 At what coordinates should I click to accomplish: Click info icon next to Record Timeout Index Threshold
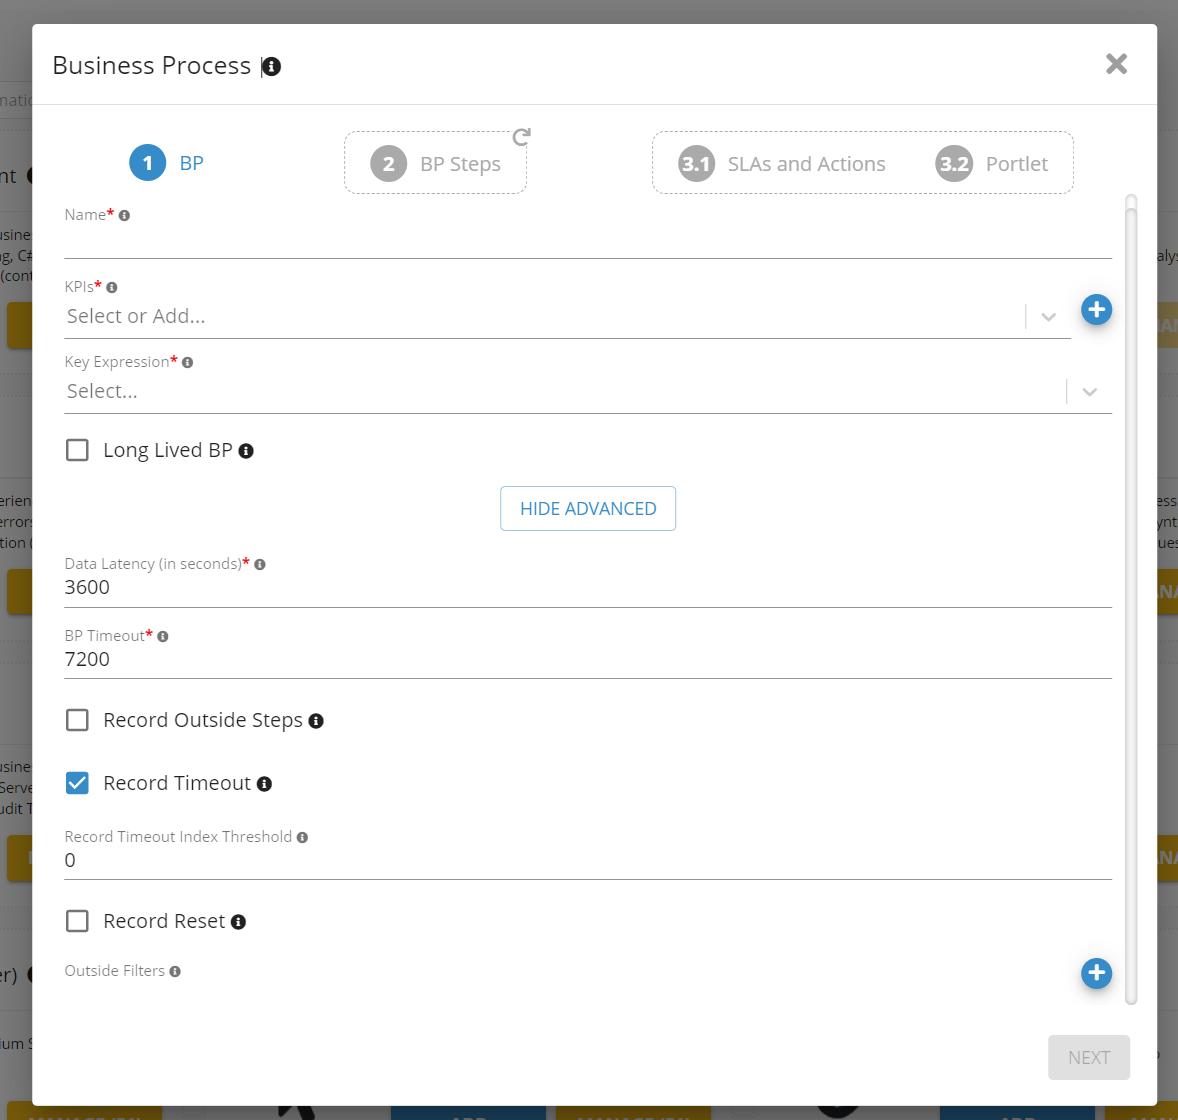point(302,838)
